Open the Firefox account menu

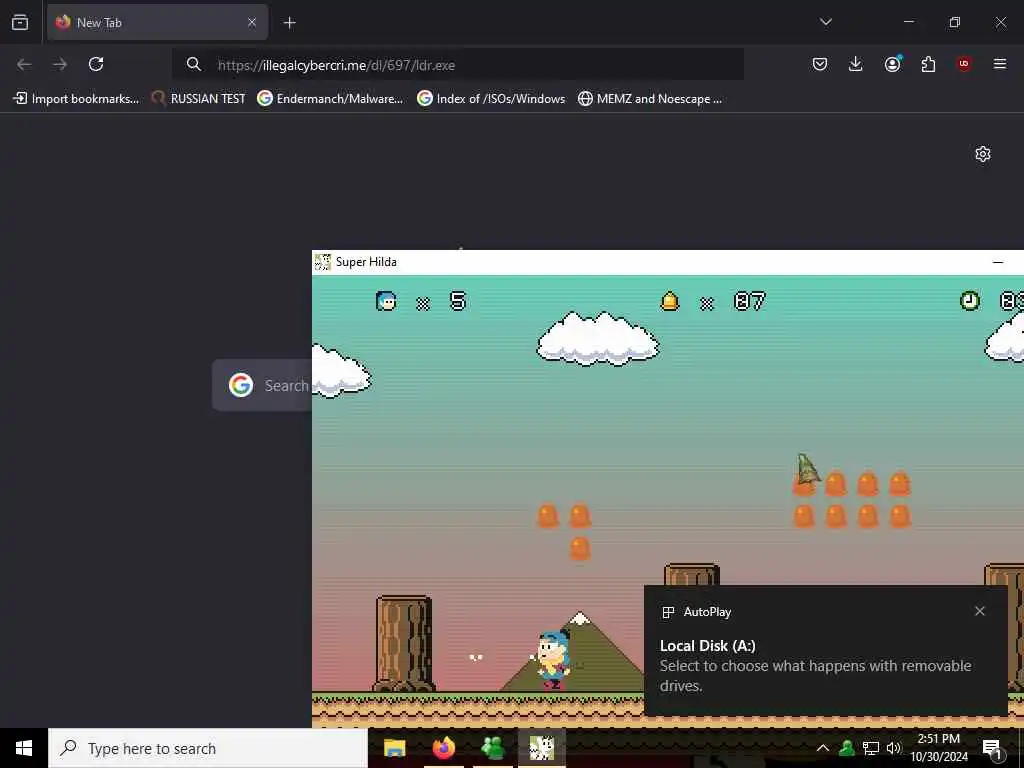tap(892, 63)
